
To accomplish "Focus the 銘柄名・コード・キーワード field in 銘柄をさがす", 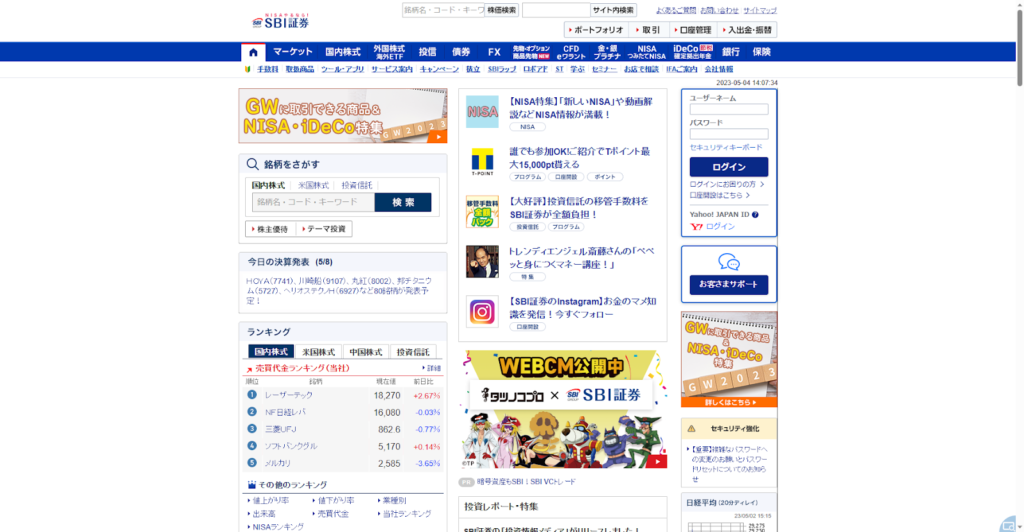I will (x=313, y=202).
